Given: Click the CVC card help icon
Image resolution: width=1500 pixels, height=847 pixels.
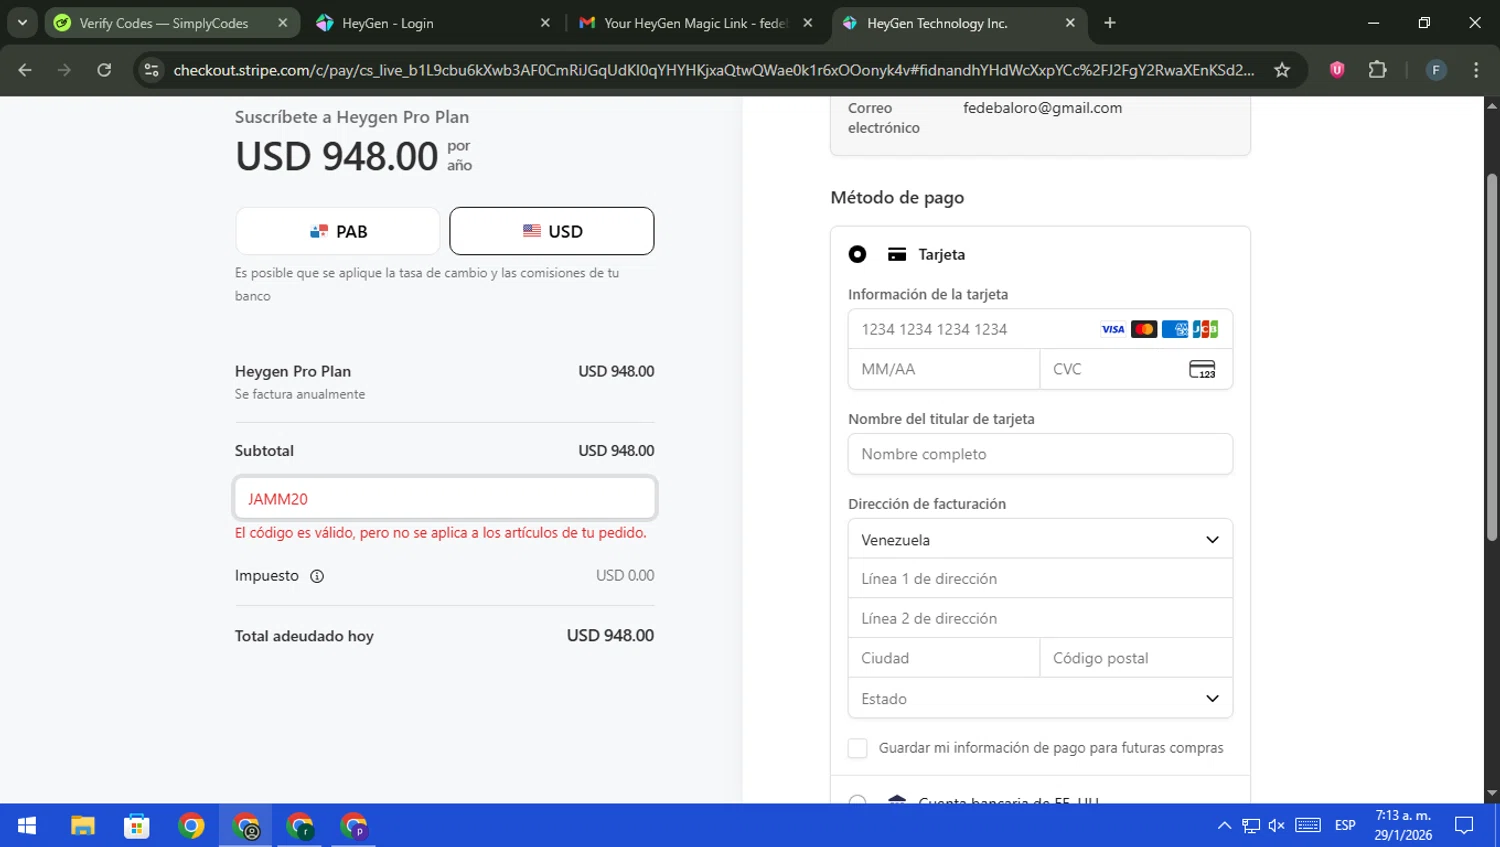Looking at the screenshot, I should point(1202,369).
